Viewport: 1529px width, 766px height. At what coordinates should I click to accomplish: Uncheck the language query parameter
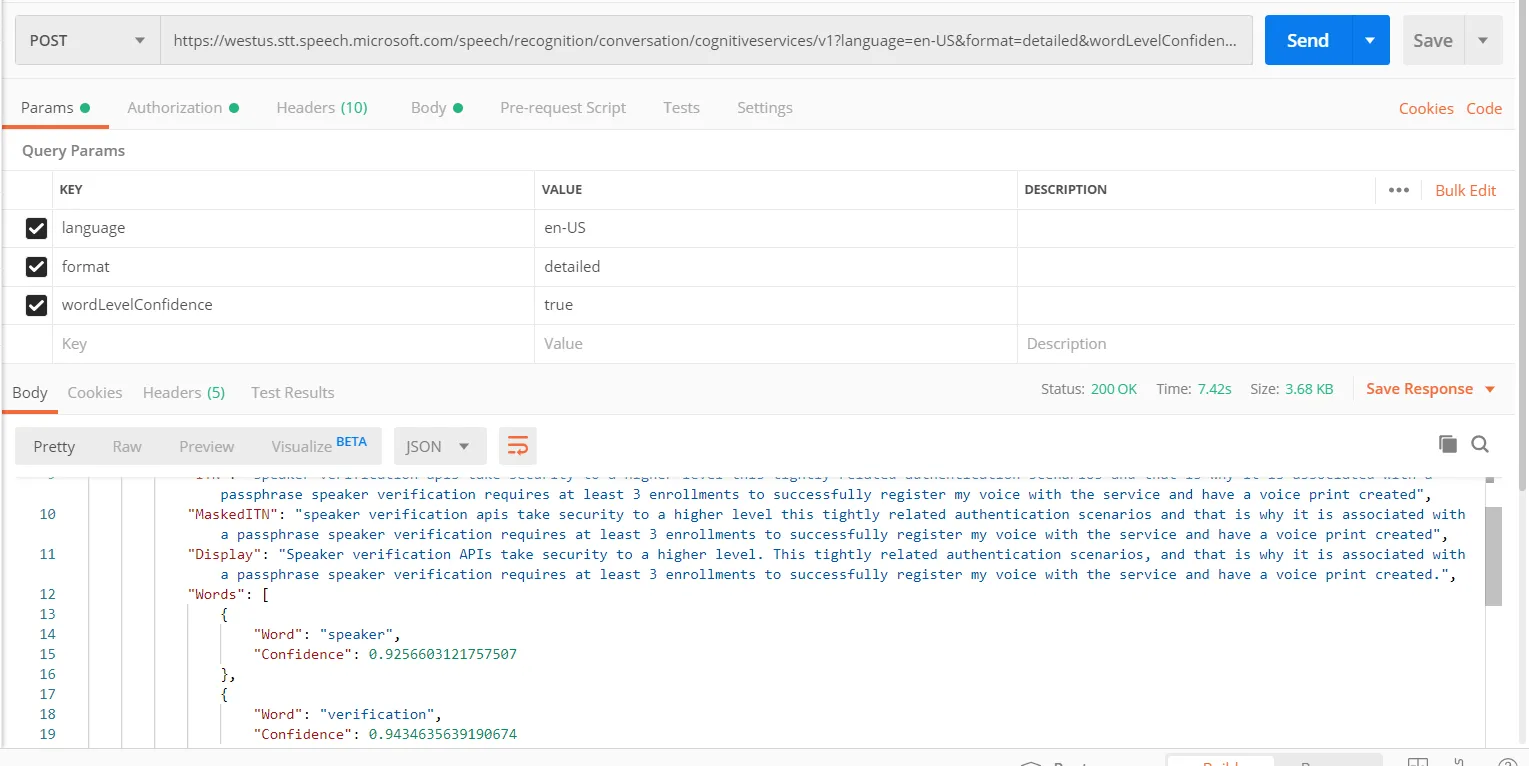(x=36, y=228)
